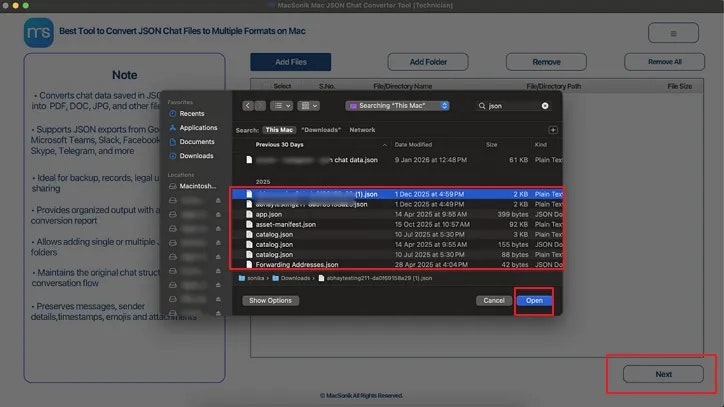724x407 pixels.
Task: Click the Recents clock icon
Action: click(x=173, y=114)
